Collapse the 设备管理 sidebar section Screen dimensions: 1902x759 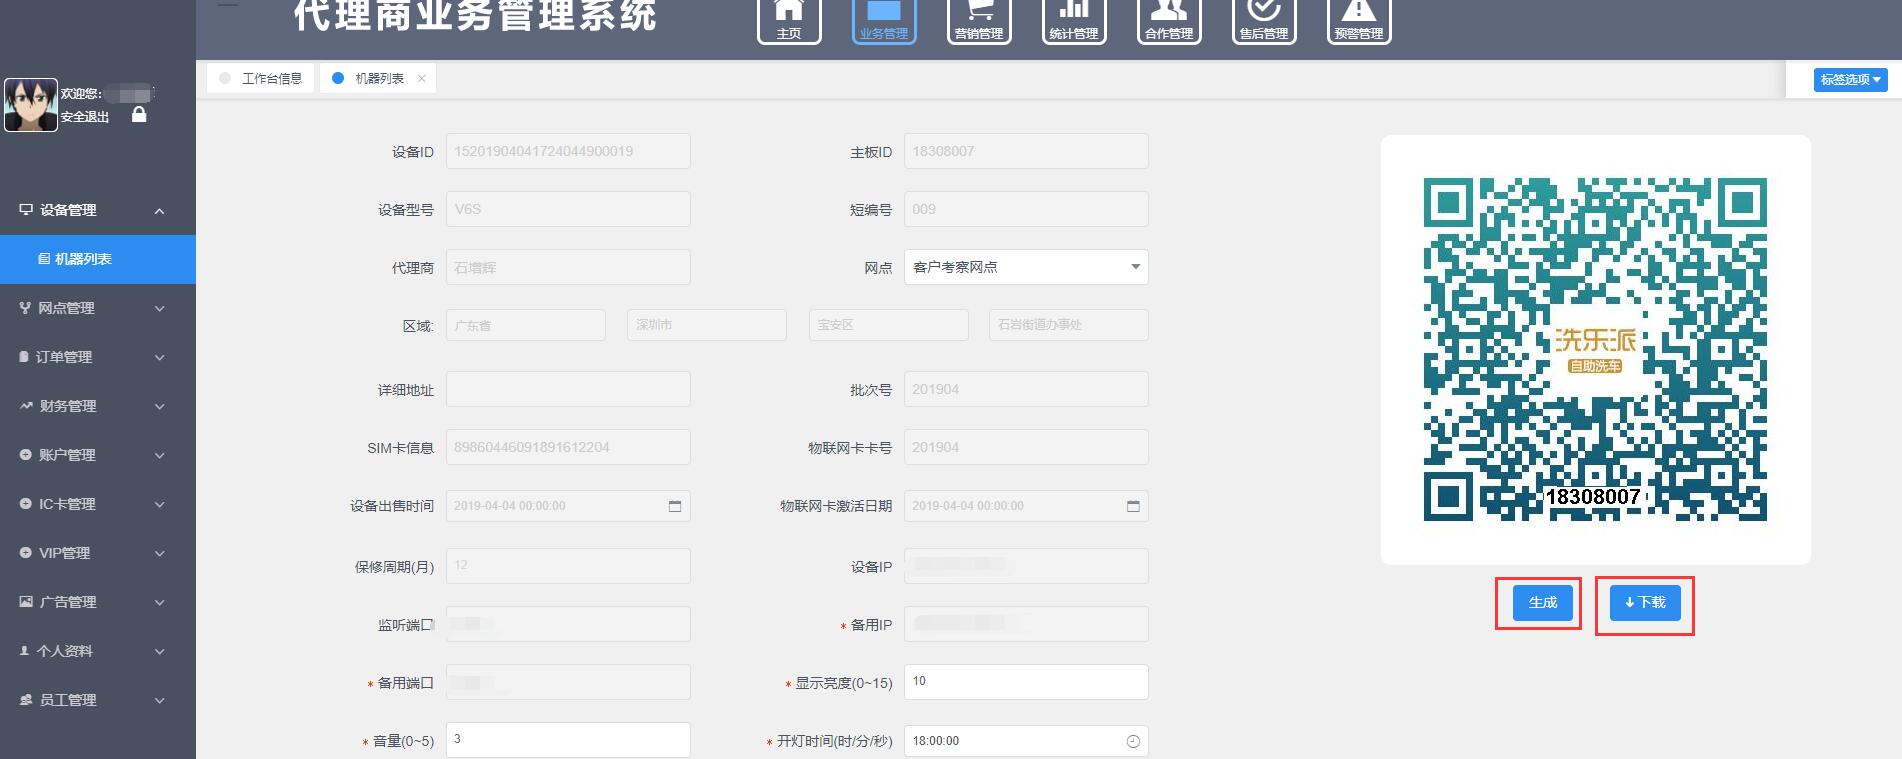(x=159, y=211)
